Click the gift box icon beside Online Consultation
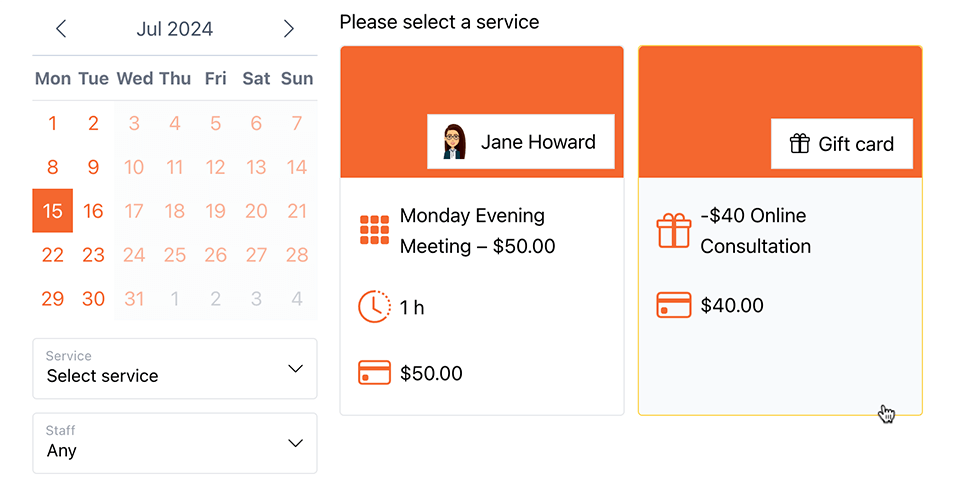 (x=674, y=230)
